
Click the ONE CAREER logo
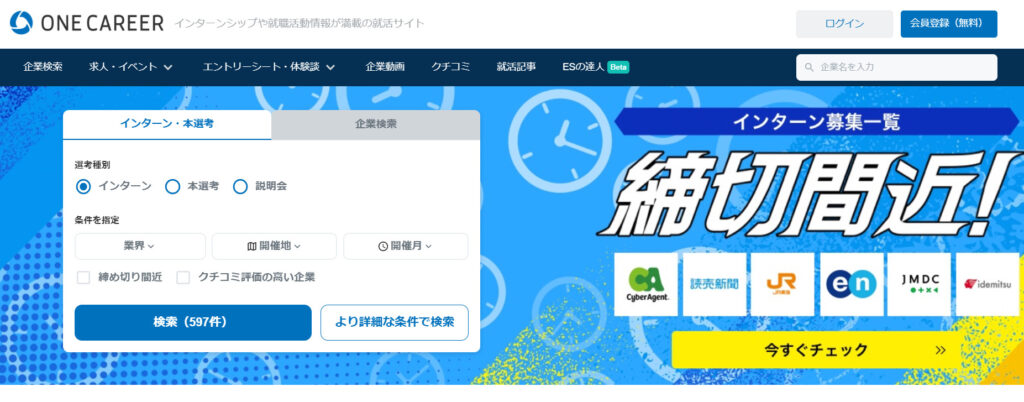(x=87, y=23)
